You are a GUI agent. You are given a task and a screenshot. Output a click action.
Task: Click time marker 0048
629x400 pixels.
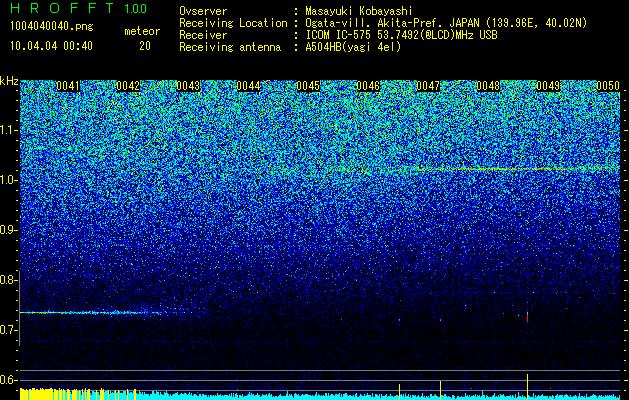point(488,86)
